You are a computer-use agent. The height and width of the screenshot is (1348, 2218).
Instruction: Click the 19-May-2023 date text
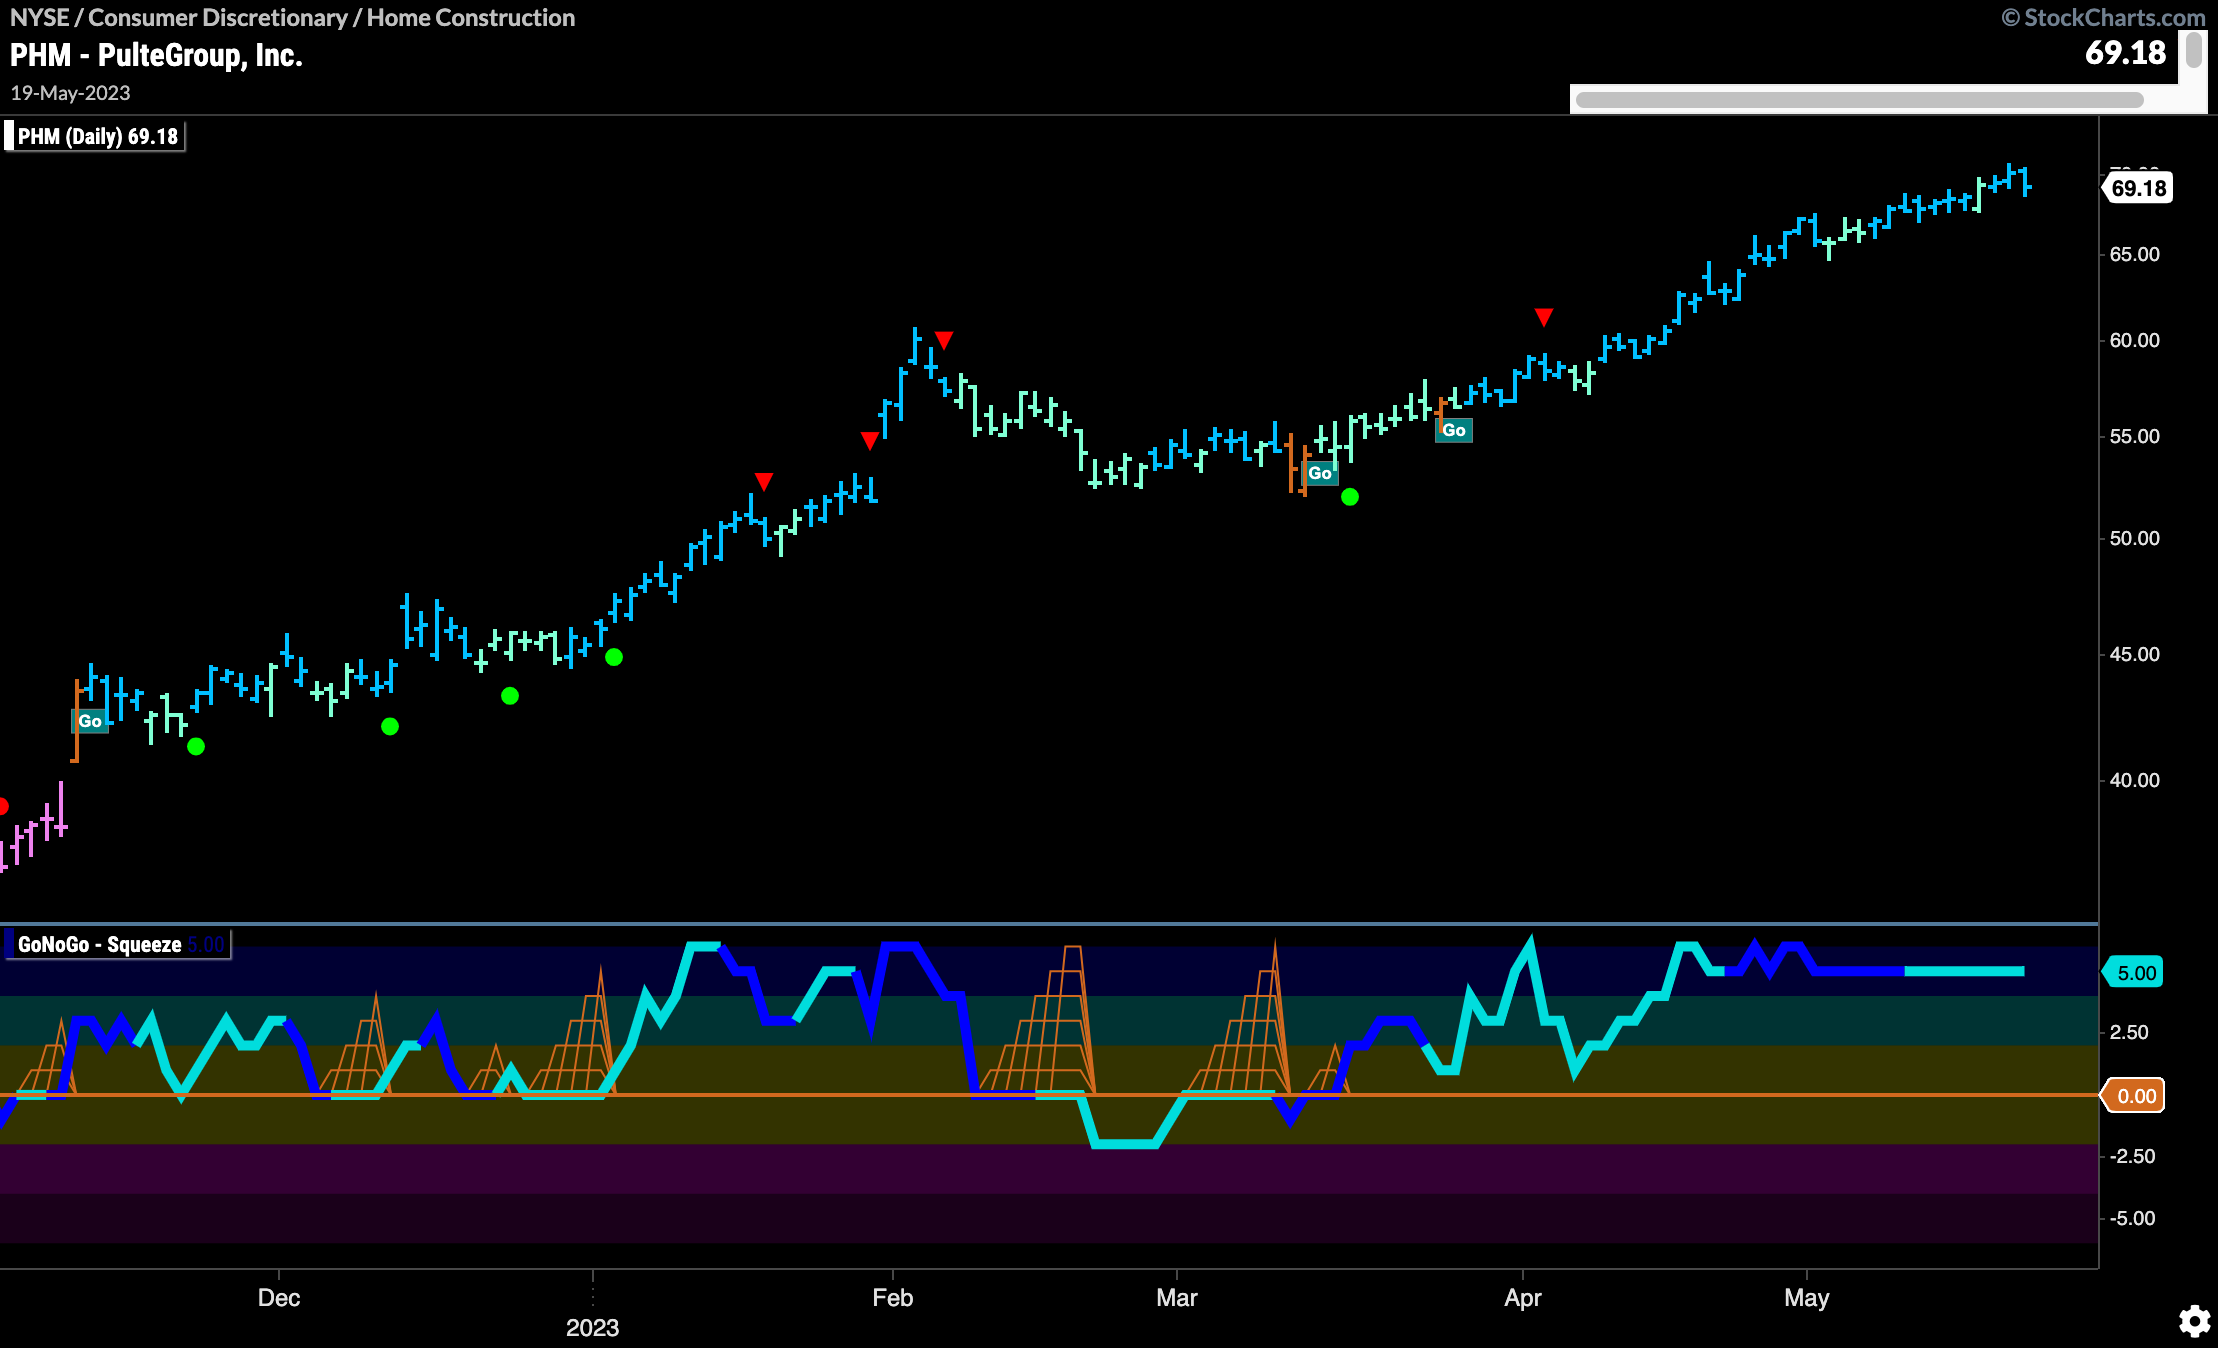click(70, 93)
